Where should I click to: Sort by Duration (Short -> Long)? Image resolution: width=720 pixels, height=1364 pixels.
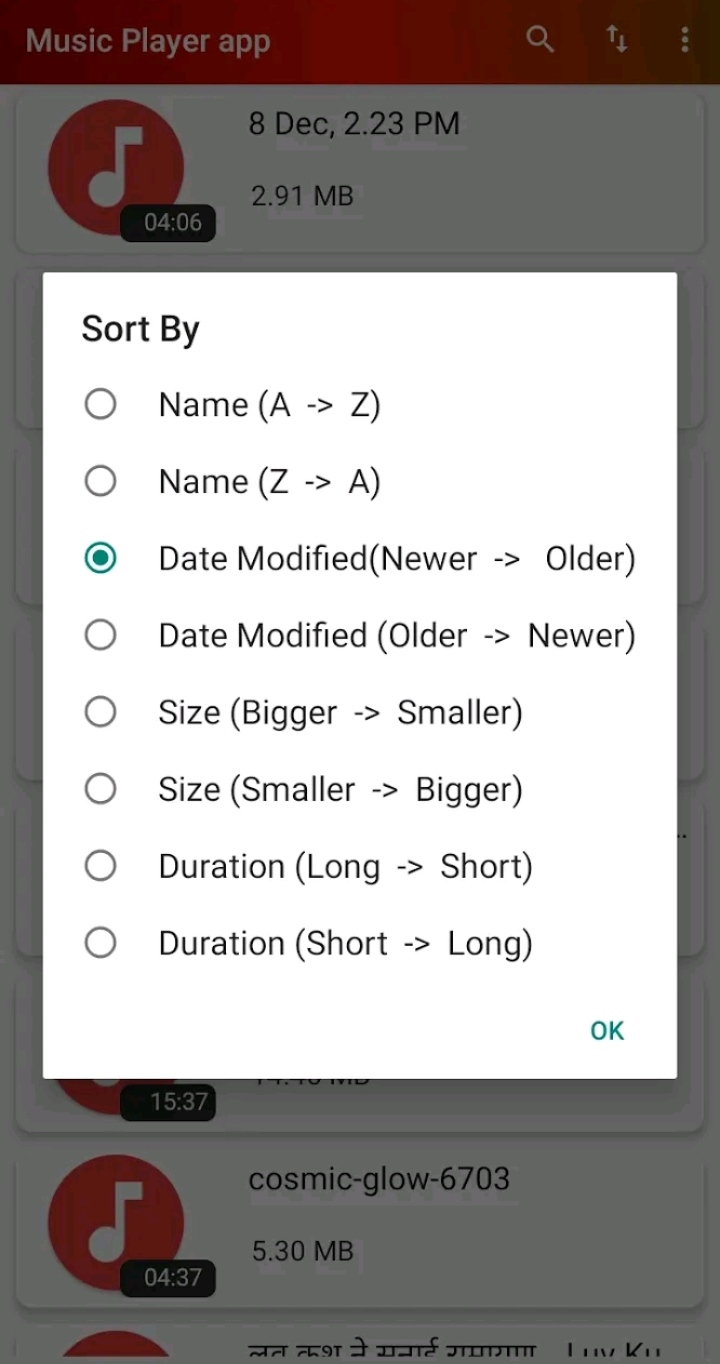click(x=100, y=943)
